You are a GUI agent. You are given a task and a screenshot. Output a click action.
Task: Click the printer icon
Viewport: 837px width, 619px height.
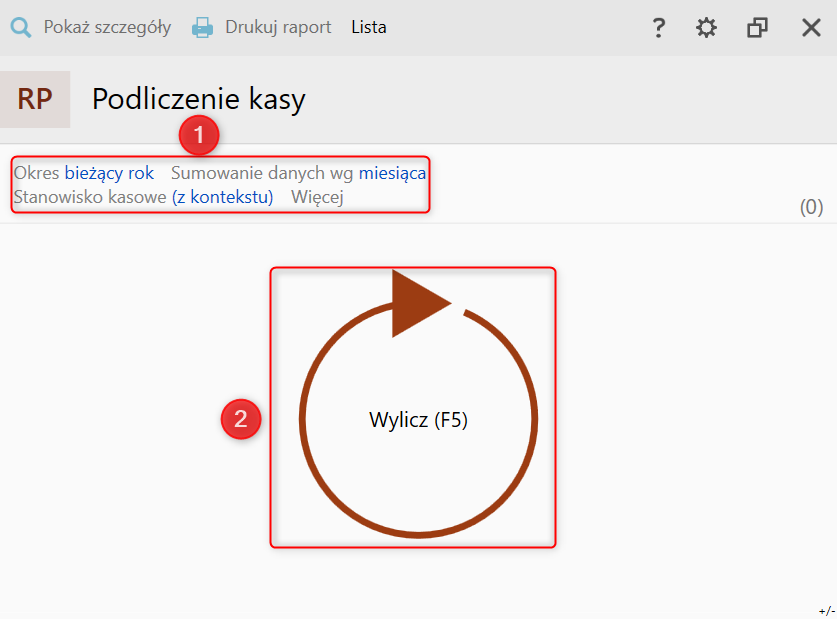202,27
